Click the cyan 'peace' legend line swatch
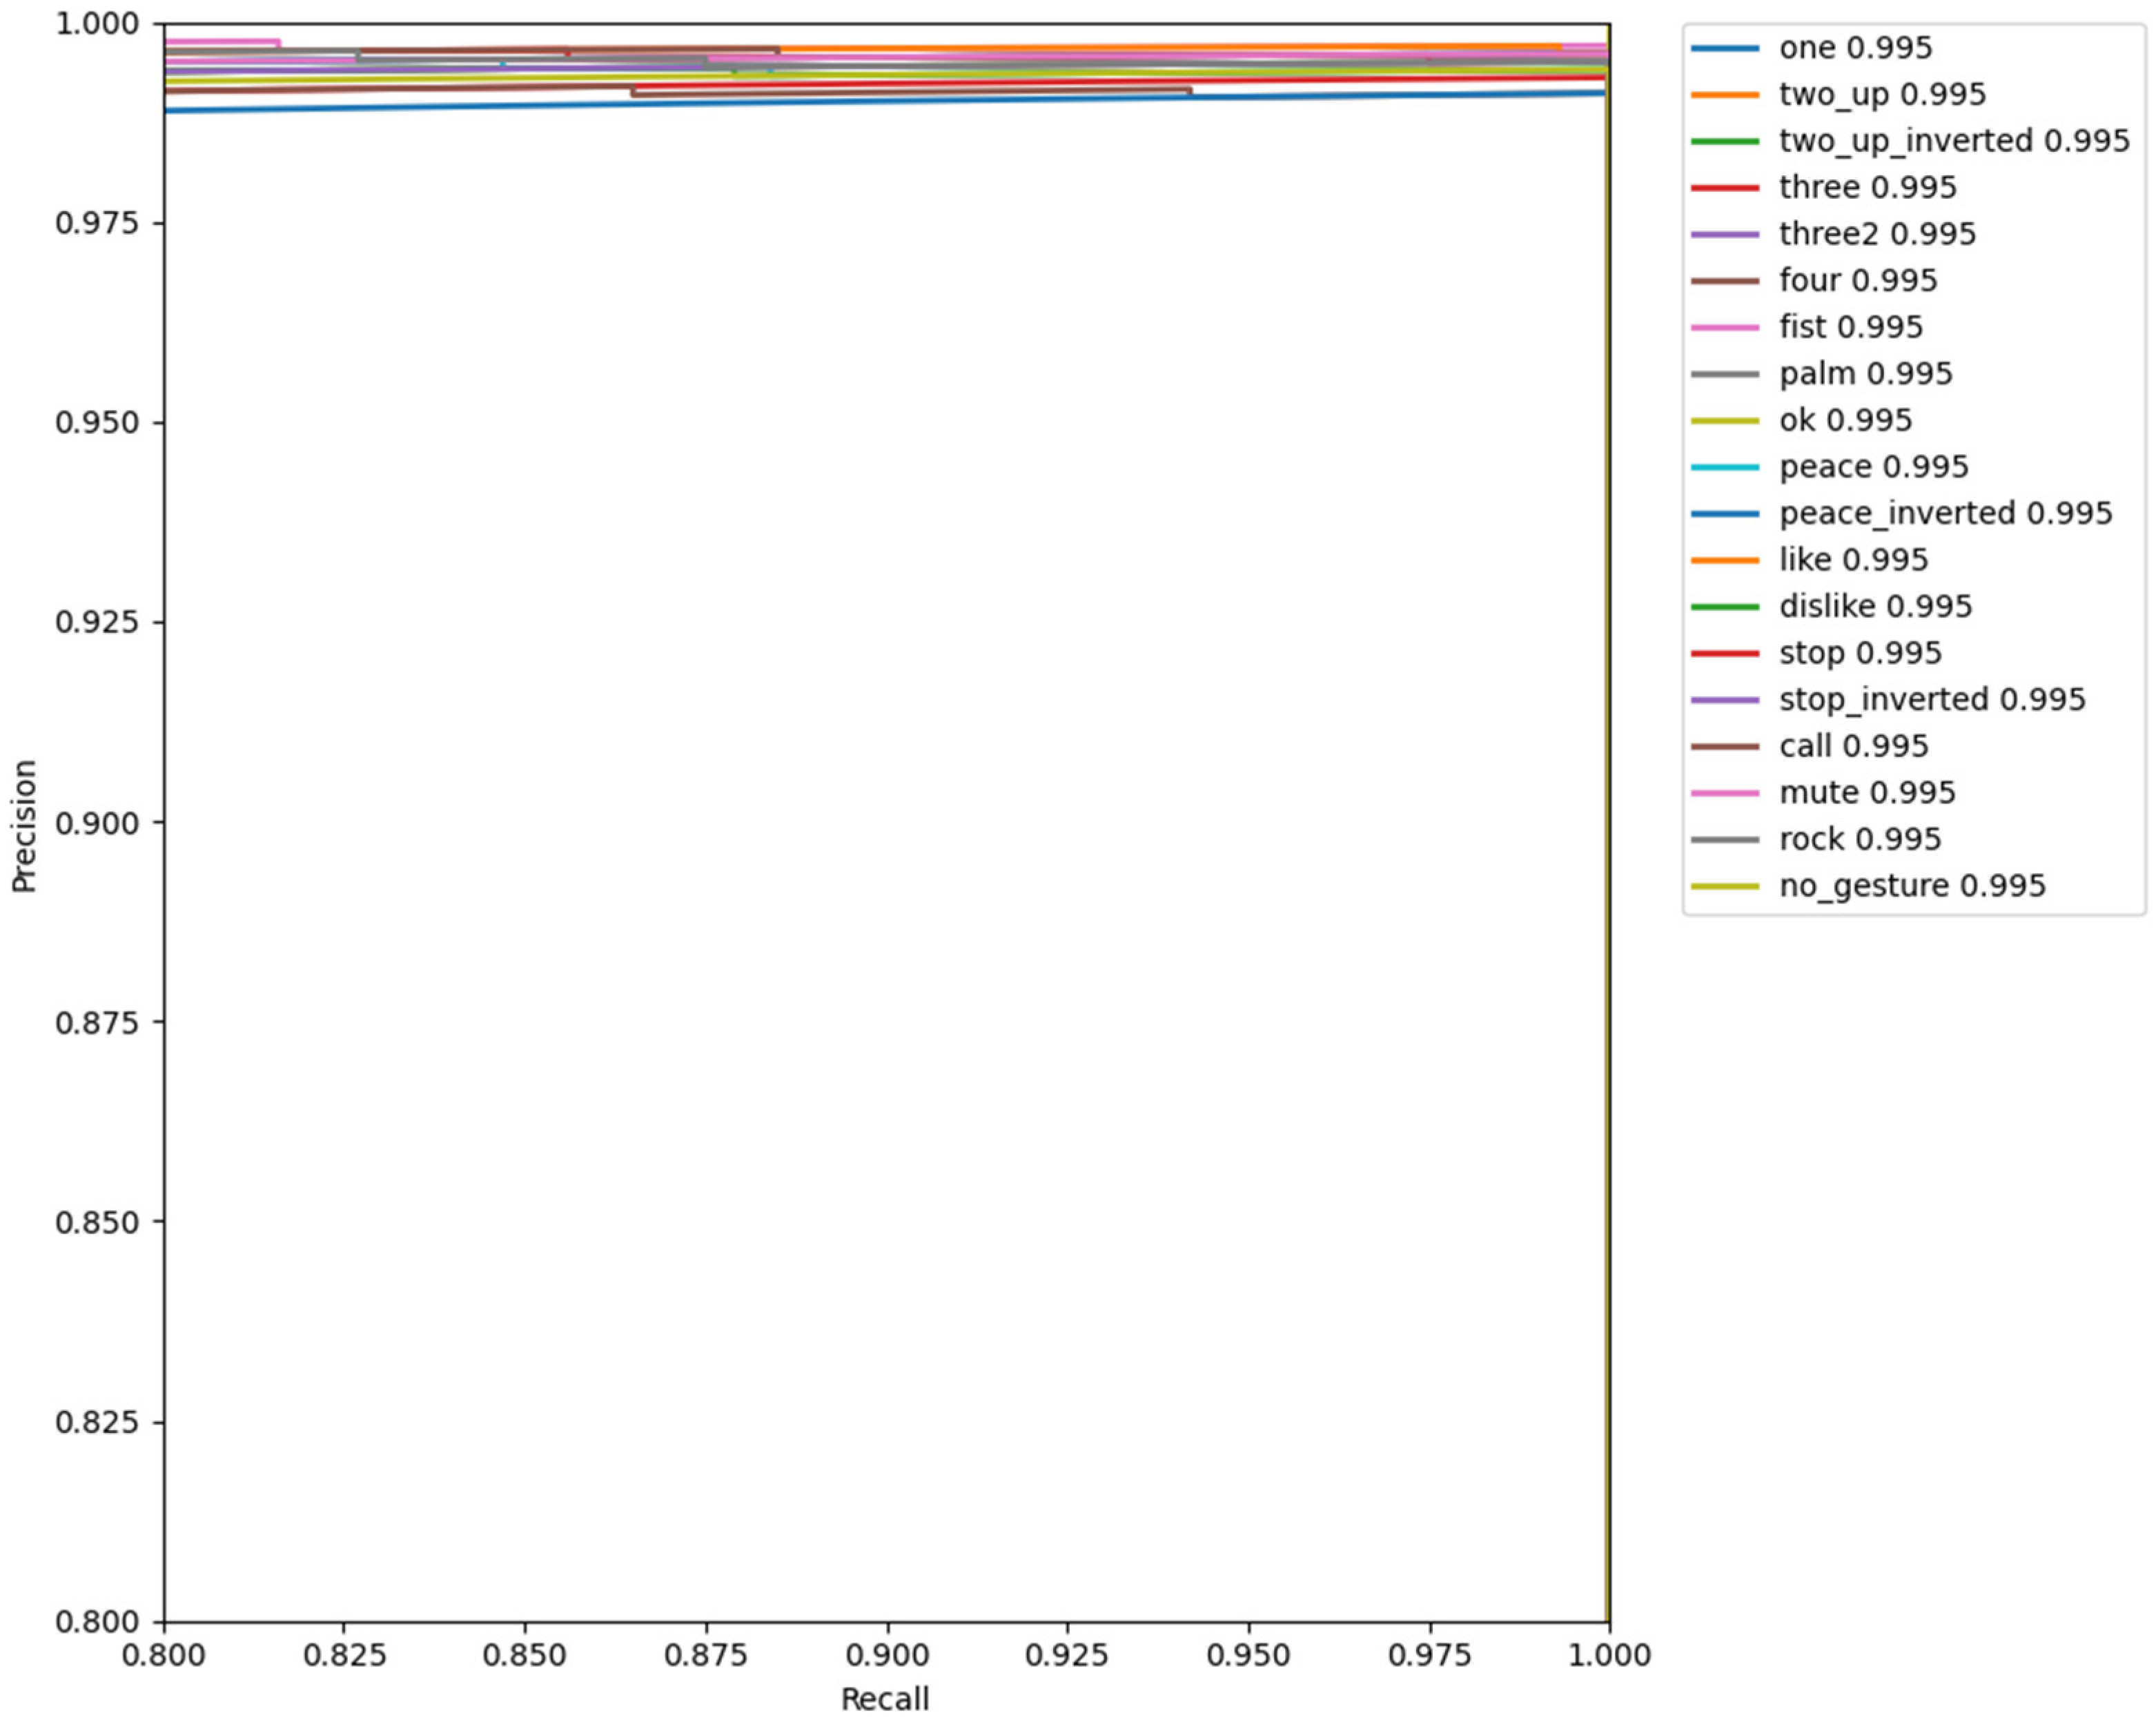The image size is (2156, 1720). click(1724, 467)
